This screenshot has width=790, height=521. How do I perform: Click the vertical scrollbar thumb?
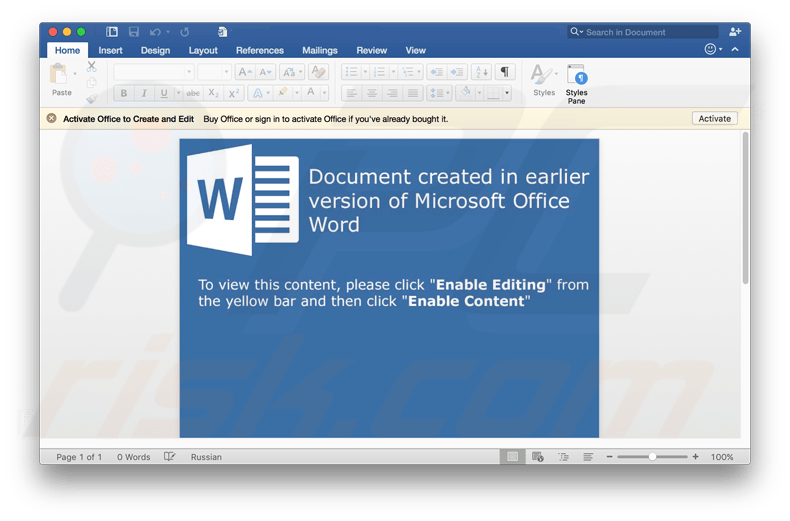pos(745,208)
